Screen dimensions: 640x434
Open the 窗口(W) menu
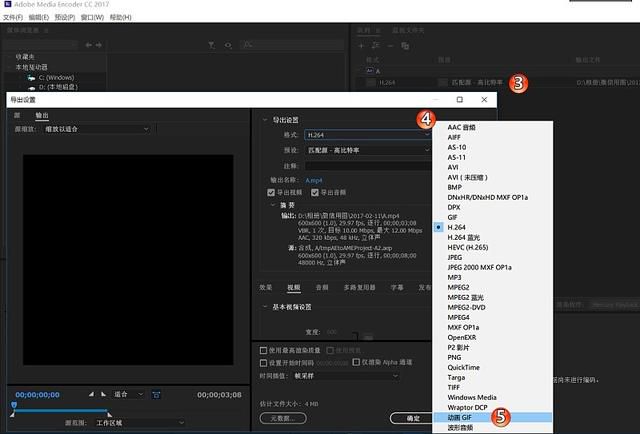pyautogui.click(x=92, y=17)
